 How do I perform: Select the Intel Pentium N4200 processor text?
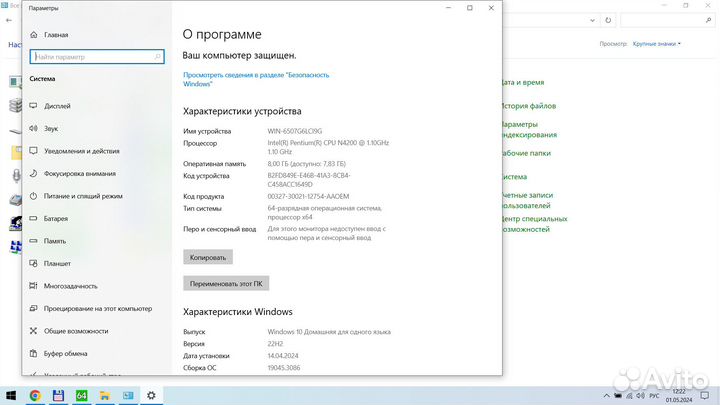[x=328, y=147]
